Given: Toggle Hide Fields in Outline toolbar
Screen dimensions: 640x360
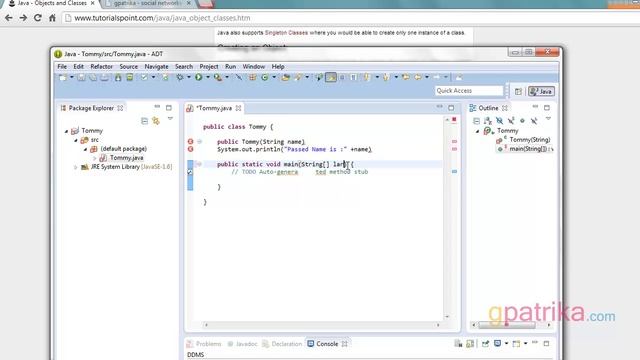Looking at the screenshot, I should pyautogui.click(x=499, y=121).
